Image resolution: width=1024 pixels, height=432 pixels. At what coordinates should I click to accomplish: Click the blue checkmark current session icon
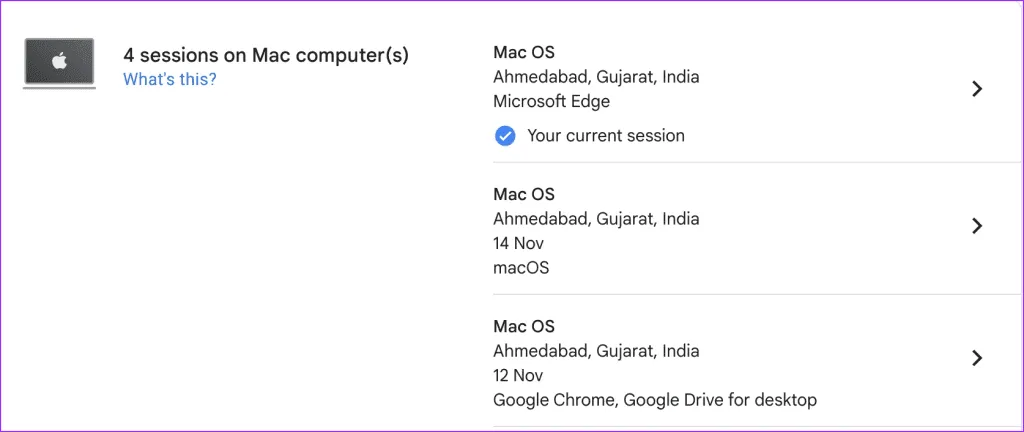pyautogui.click(x=505, y=136)
